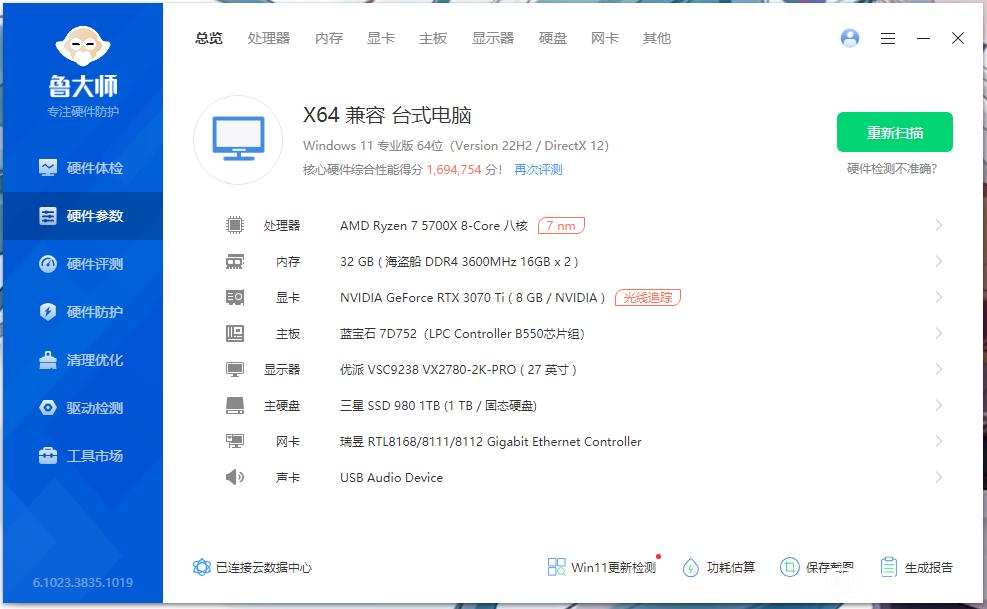Screen dimensions: 987x609
Task: Click the desktop computer overview icon
Action: tap(238, 139)
